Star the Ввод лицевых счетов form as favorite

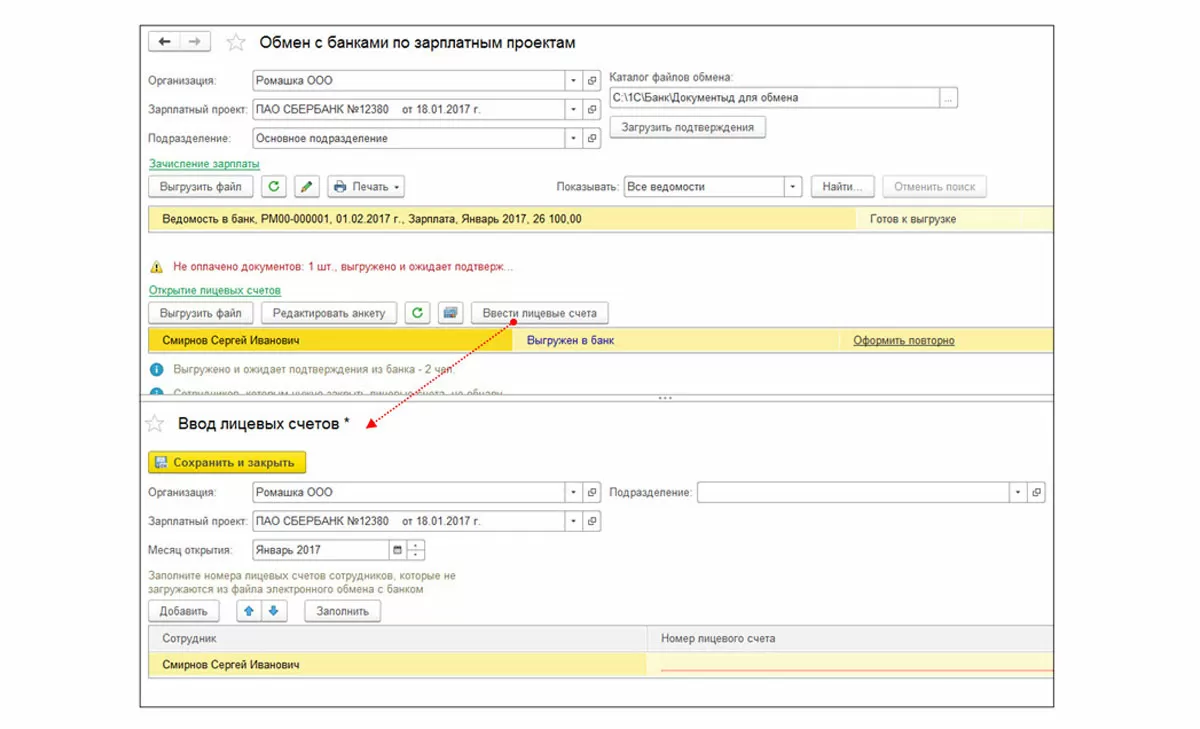coord(155,424)
